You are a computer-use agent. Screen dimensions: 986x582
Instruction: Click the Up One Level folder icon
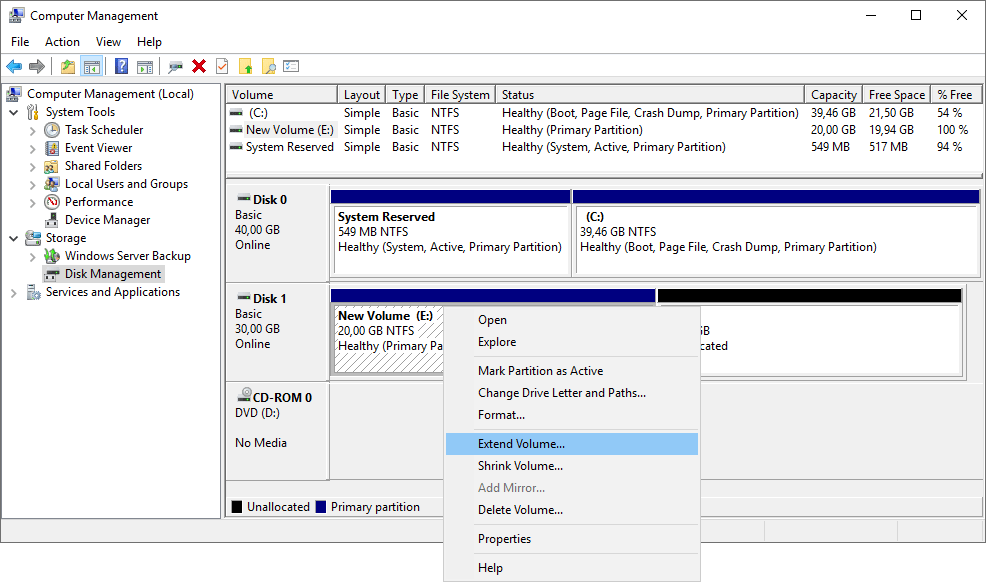pyautogui.click(x=68, y=66)
